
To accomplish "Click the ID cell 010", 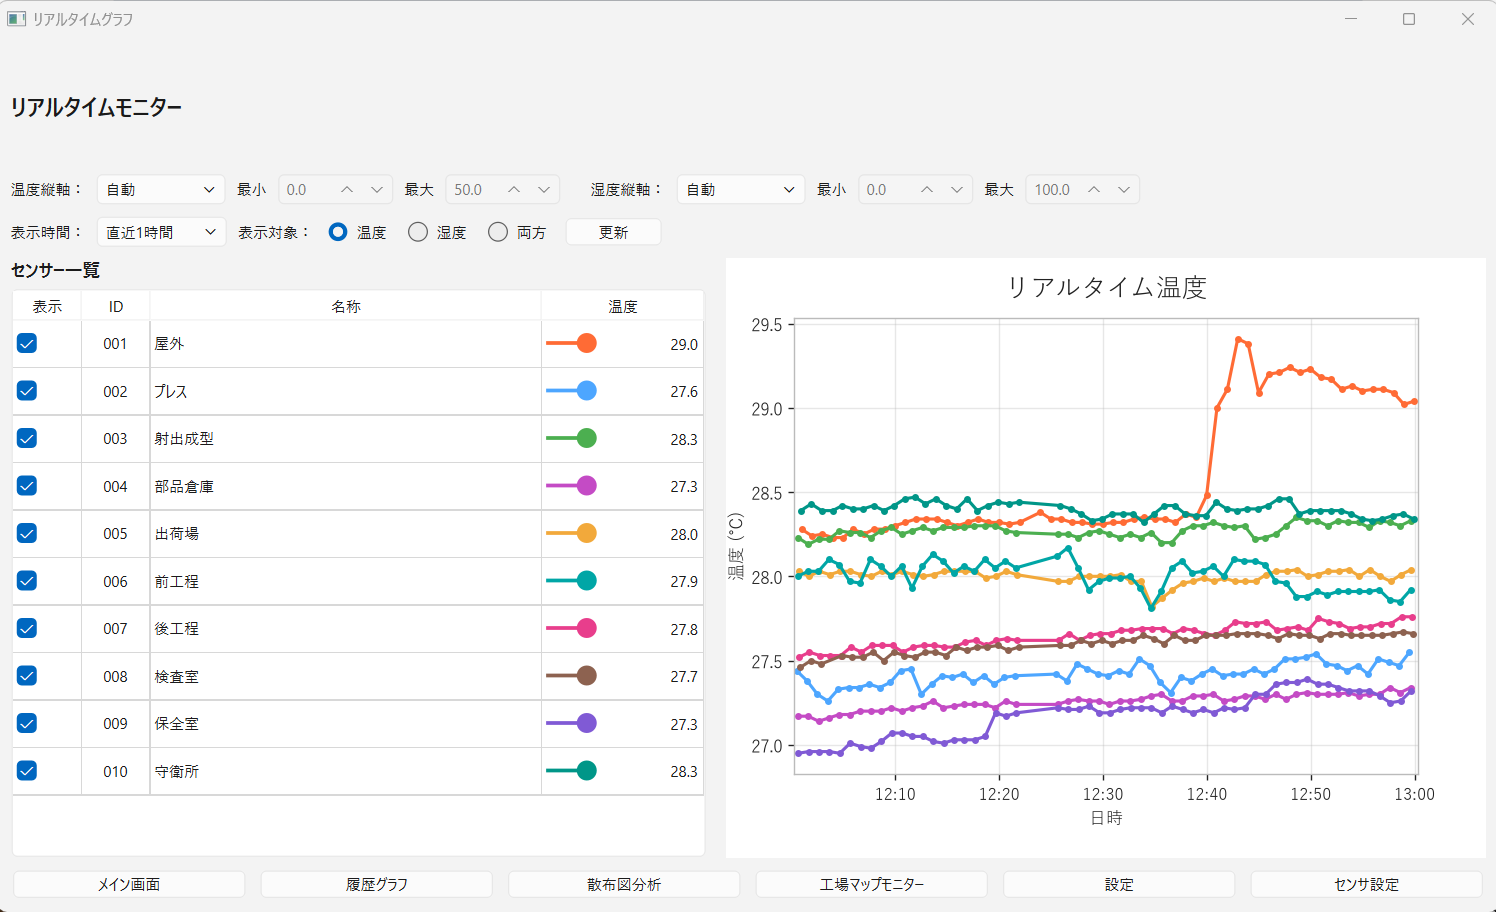I will pos(116,771).
